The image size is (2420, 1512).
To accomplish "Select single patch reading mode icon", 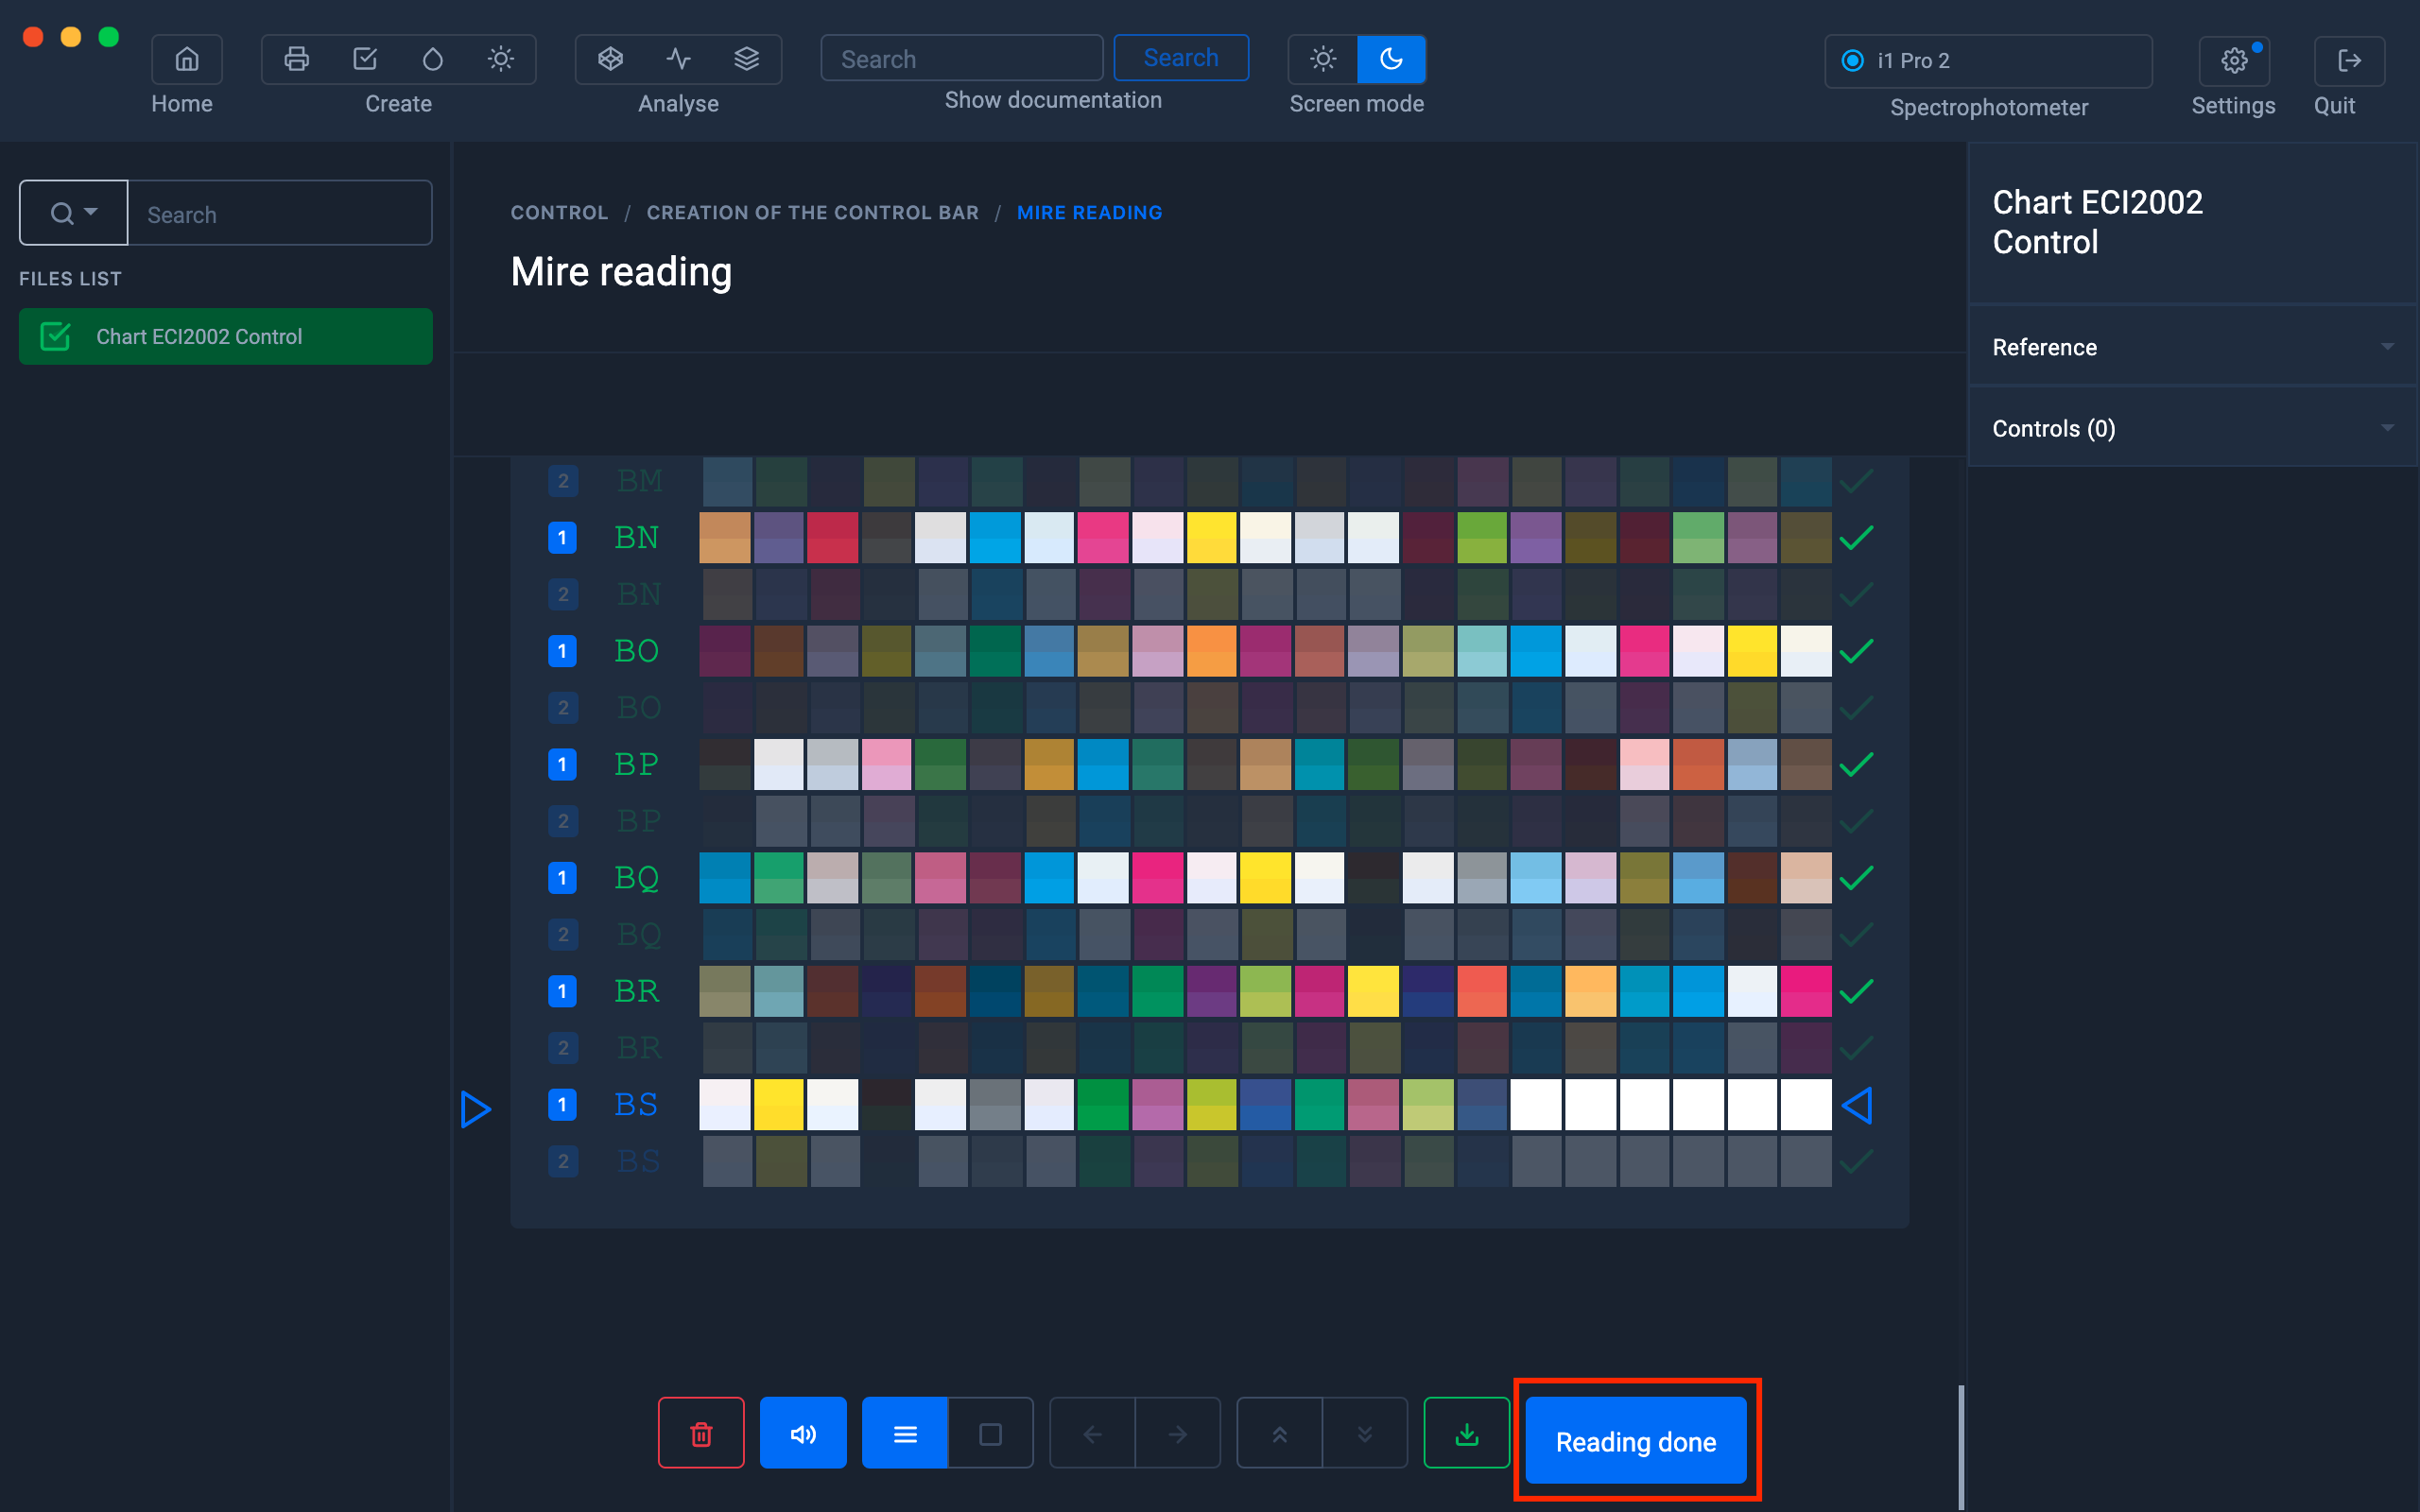I will click(990, 1433).
